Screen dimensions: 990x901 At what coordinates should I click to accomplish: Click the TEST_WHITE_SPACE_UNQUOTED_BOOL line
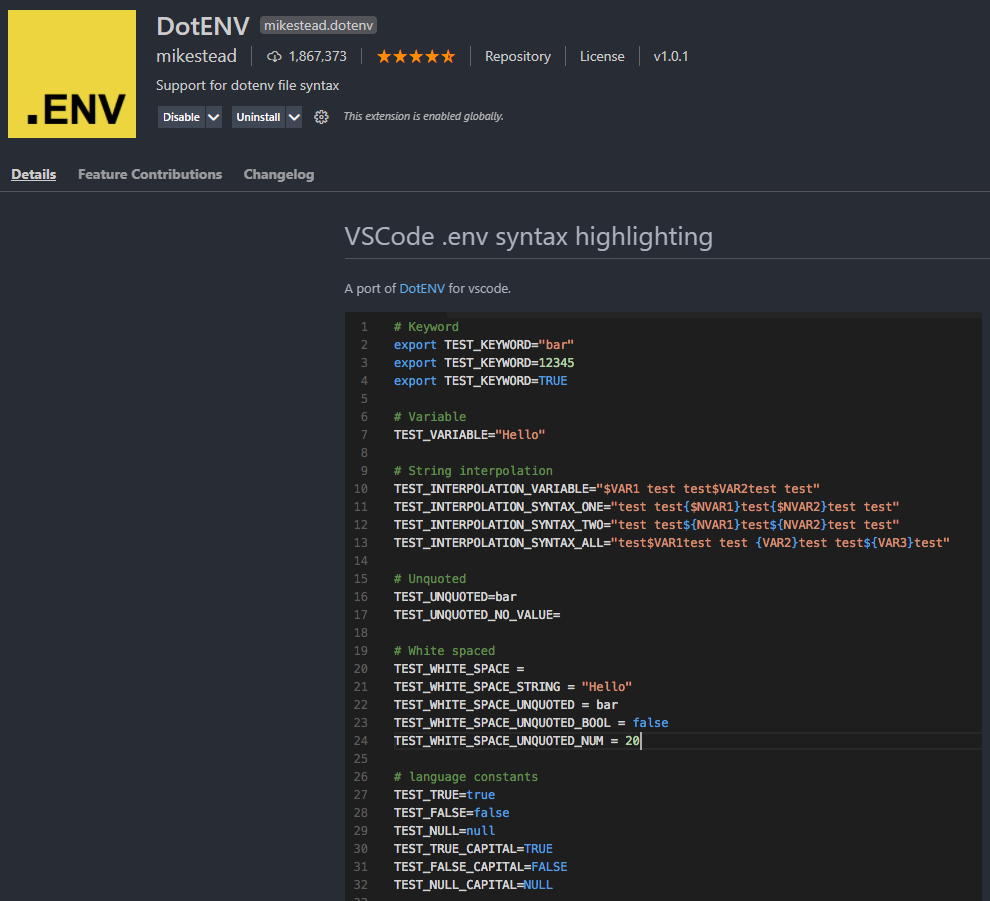531,722
